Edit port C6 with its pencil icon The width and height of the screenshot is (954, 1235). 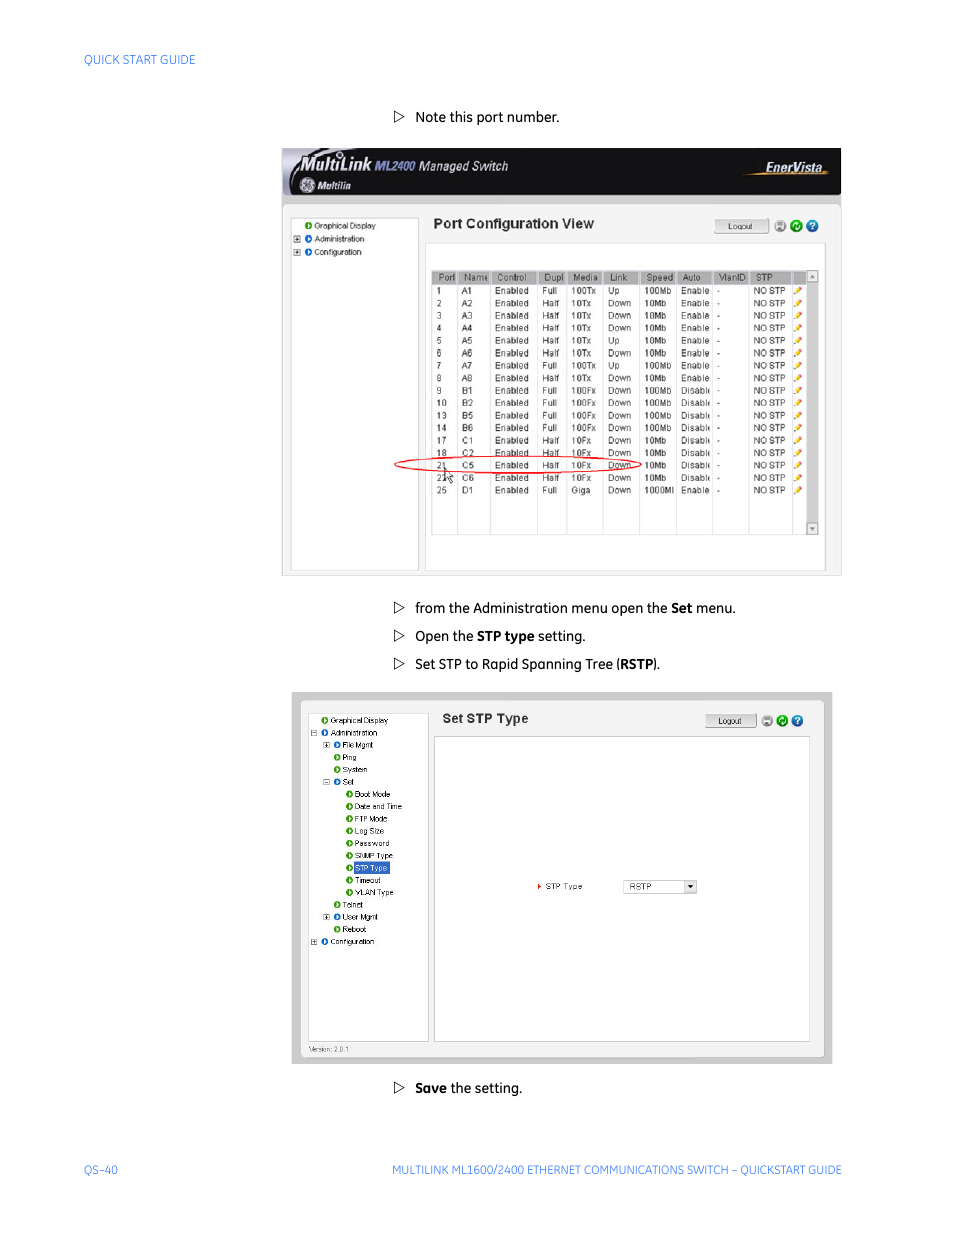798,478
